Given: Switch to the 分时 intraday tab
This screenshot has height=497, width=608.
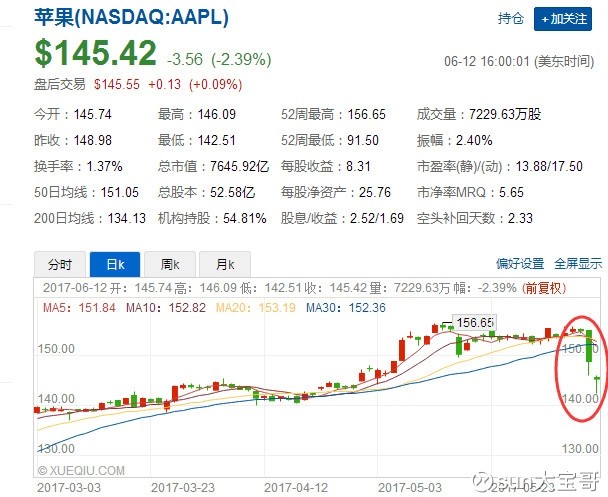Looking at the screenshot, I should (x=60, y=264).
